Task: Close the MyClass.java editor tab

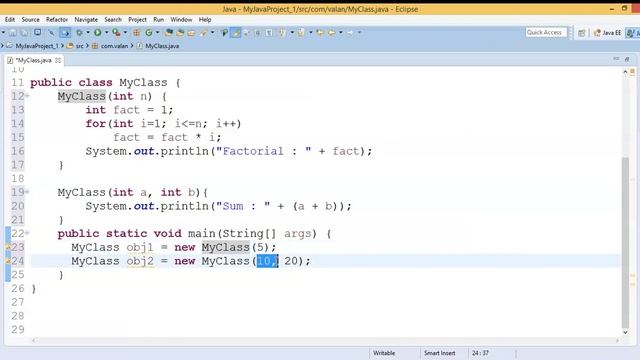Action: tap(58, 60)
